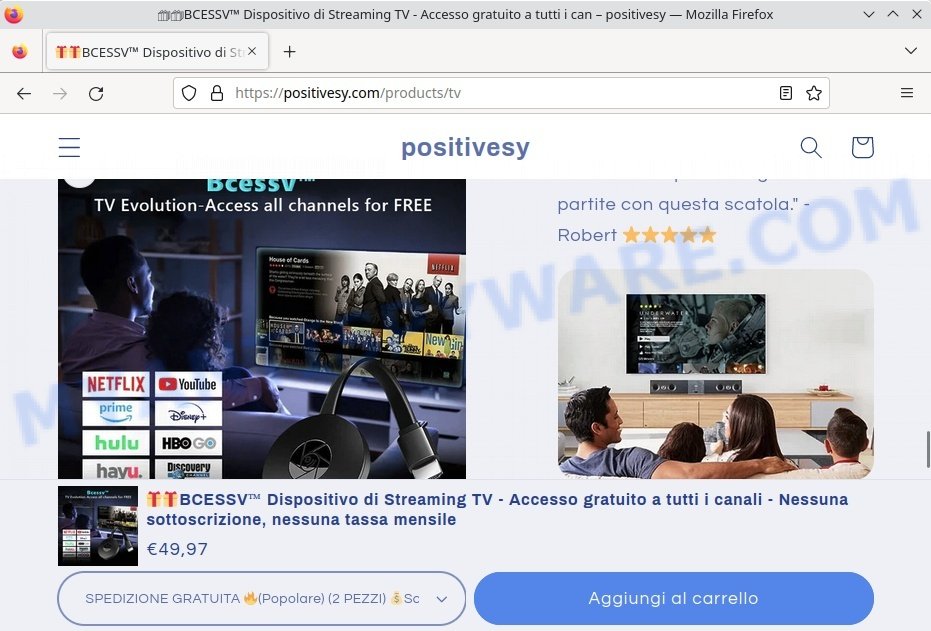Viewport: 931px width, 631px height.
Task: Reload the current page
Action: [x=96, y=93]
